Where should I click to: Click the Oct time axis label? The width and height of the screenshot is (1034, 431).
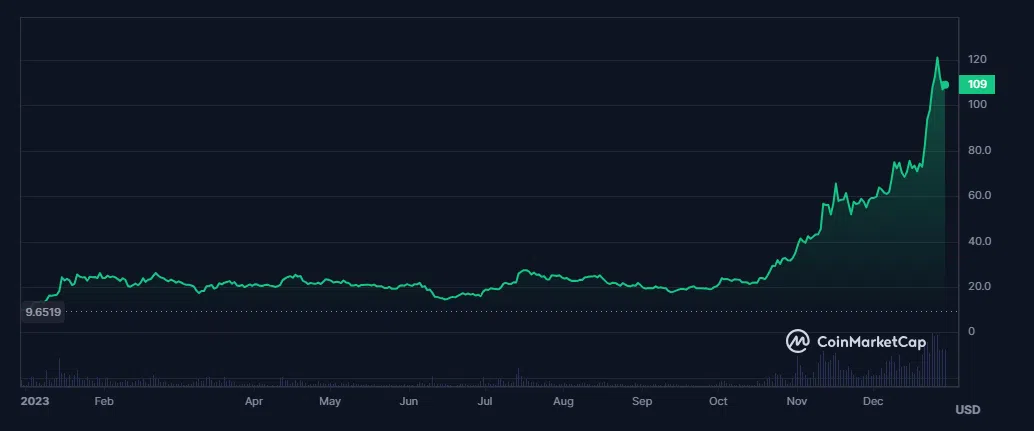pyautogui.click(x=718, y=401)
